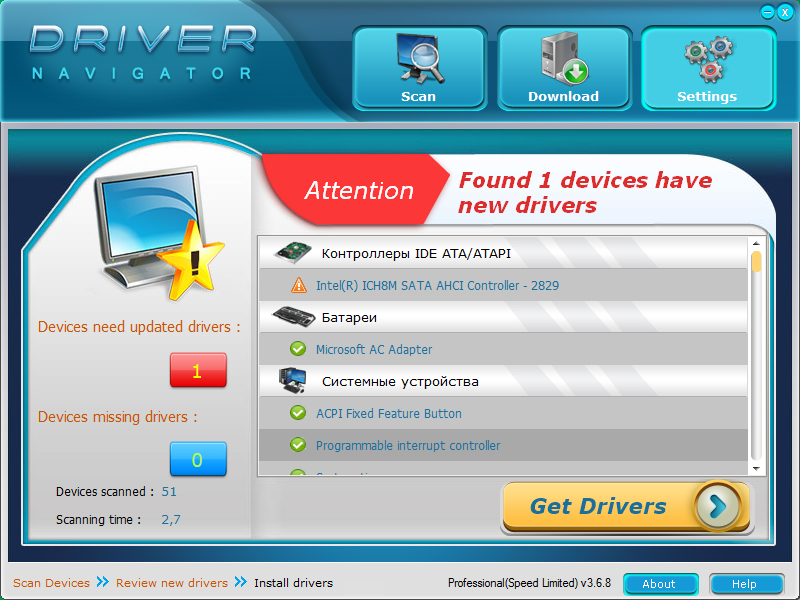Click the Devices need updated drivers label

coord(139,327)
